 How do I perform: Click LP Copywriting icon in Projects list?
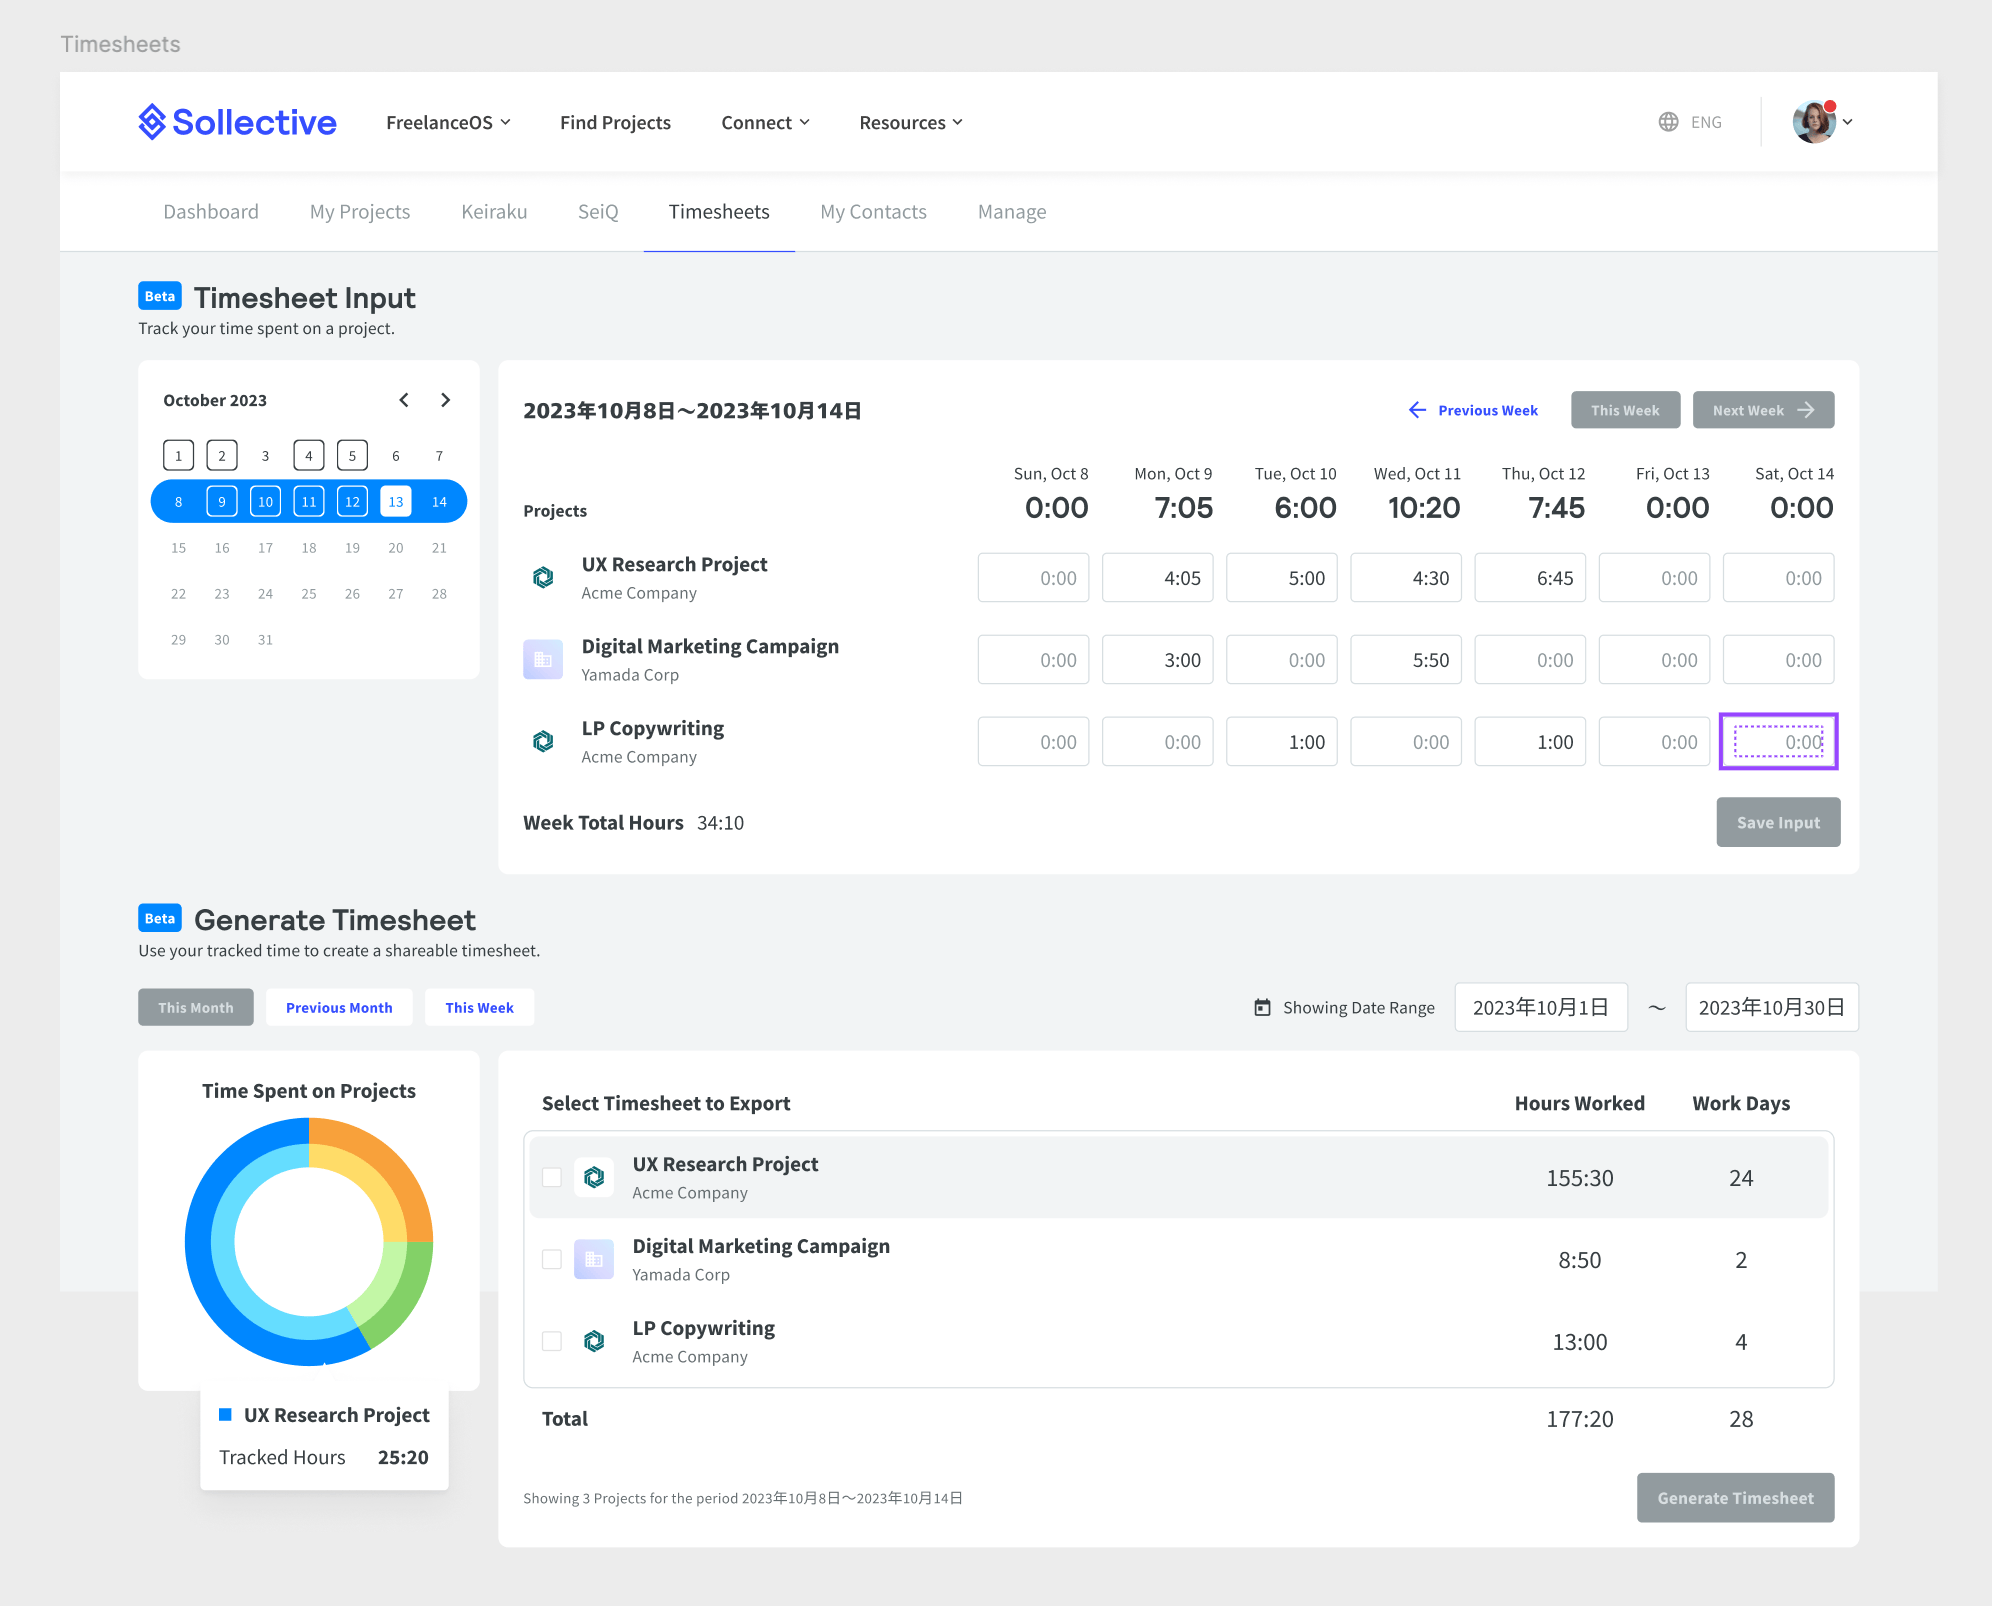[x=543, y=742]
